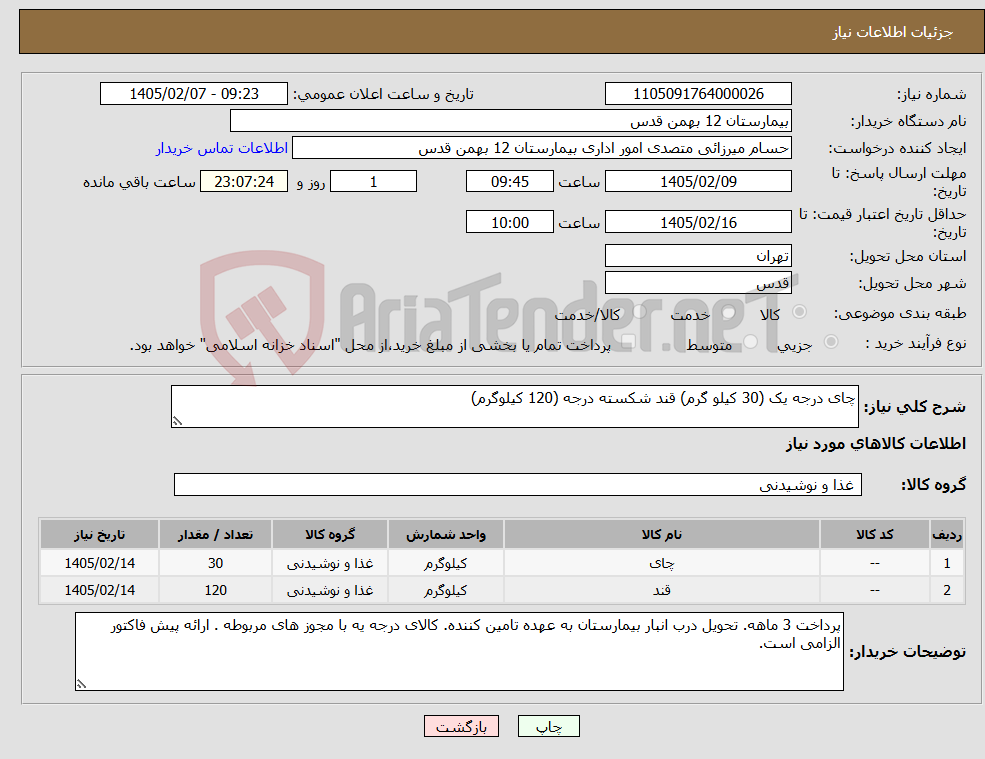Click the quantity cell 30
The image size is (985, 759).
click(215, 563)
